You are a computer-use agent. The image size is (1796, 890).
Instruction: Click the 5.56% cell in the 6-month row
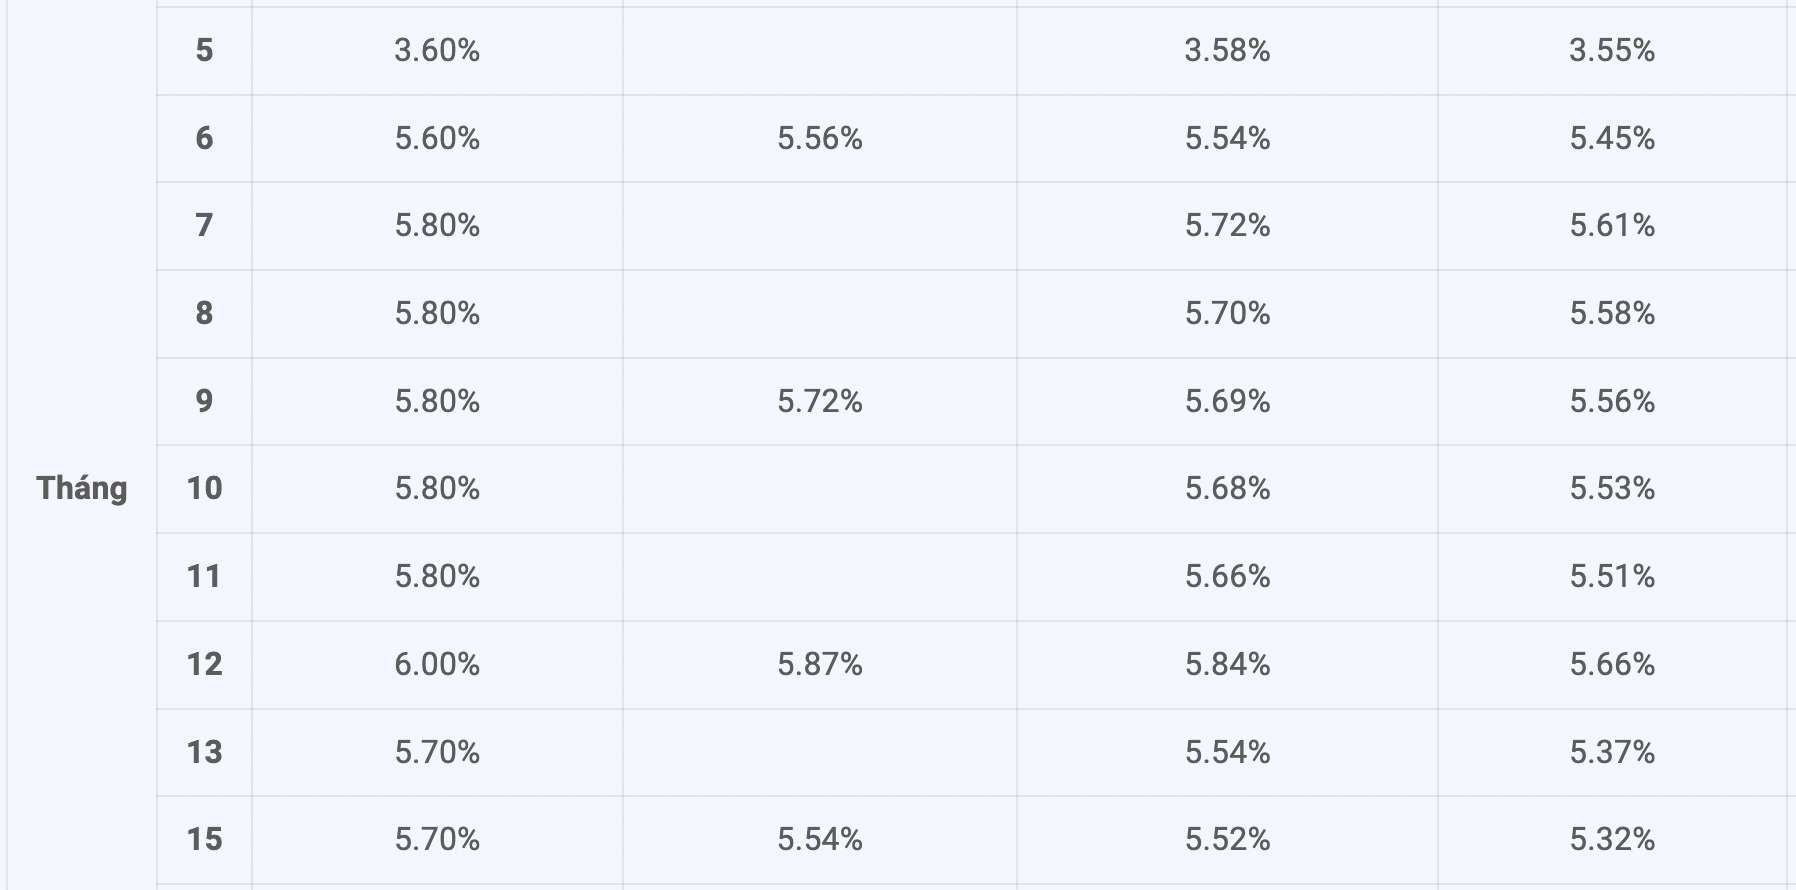(x=820, y=138)
